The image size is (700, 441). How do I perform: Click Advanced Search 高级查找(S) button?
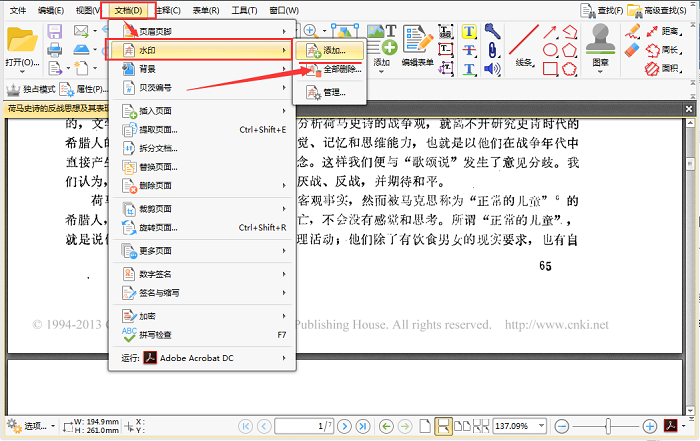point(657,10)
